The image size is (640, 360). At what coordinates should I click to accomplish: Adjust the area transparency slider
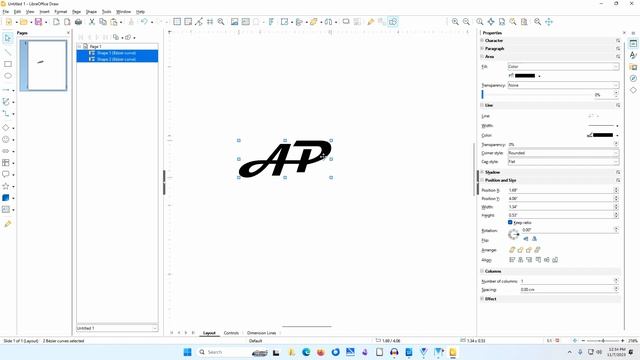pos(536,95)
